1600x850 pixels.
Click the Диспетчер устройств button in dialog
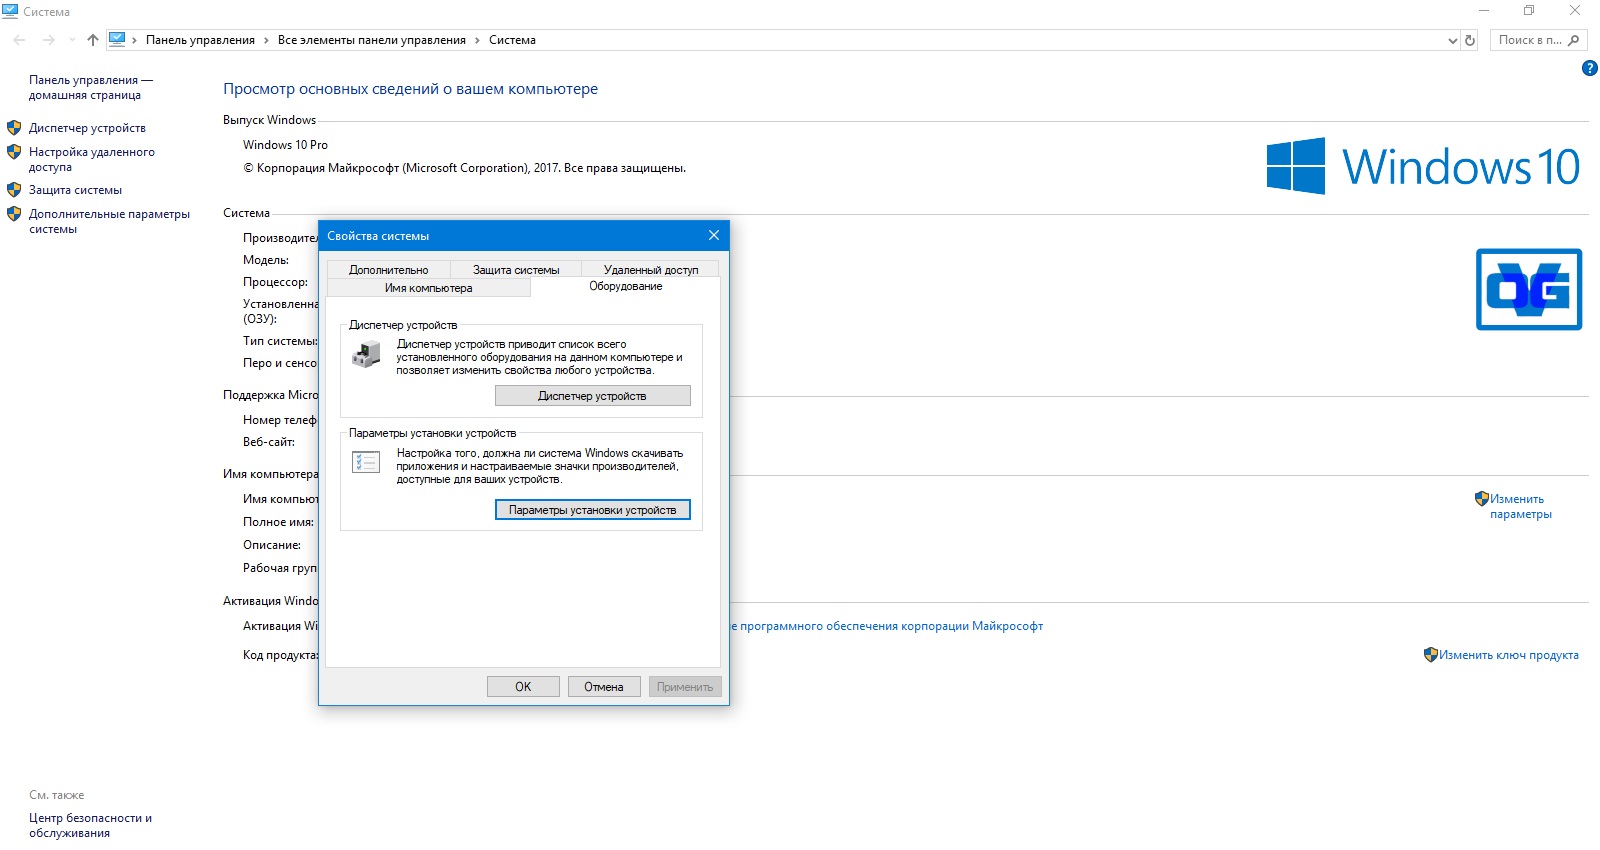(x=592, y=396)
